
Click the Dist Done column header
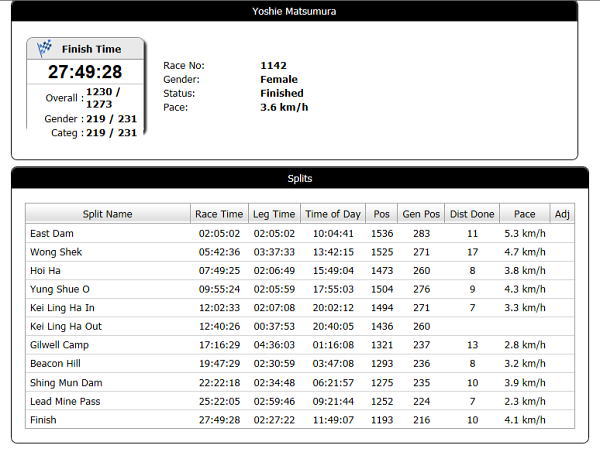[472, 214]
